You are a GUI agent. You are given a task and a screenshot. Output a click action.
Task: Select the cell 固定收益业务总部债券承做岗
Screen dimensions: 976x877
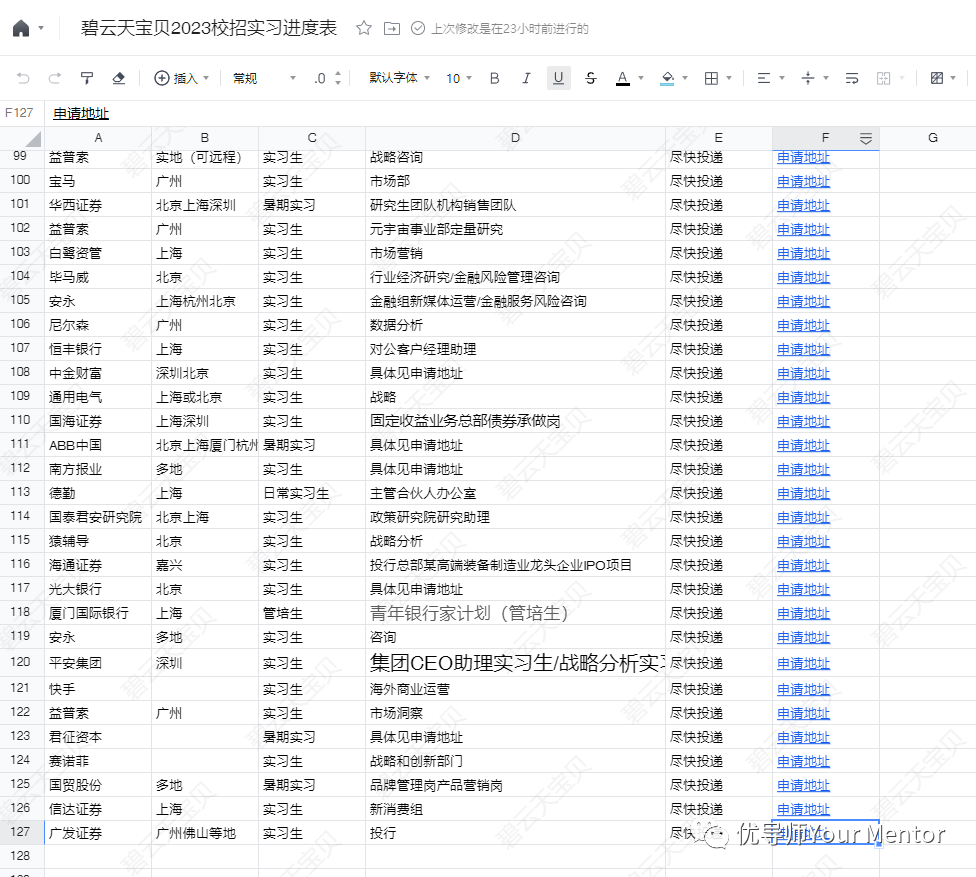515,421
